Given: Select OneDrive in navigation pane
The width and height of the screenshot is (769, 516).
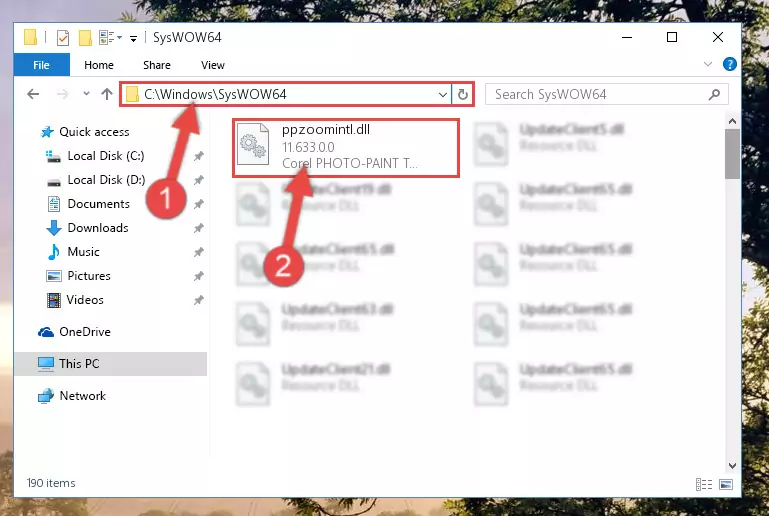Looking at the screenshot, I should pos(85,332).
